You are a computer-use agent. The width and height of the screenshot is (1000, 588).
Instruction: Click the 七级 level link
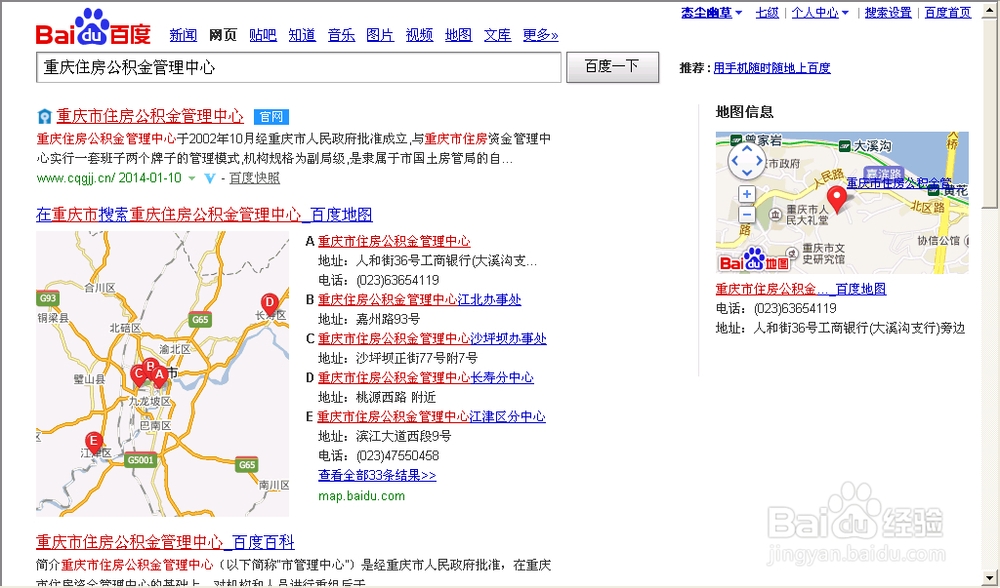(767, 13)
